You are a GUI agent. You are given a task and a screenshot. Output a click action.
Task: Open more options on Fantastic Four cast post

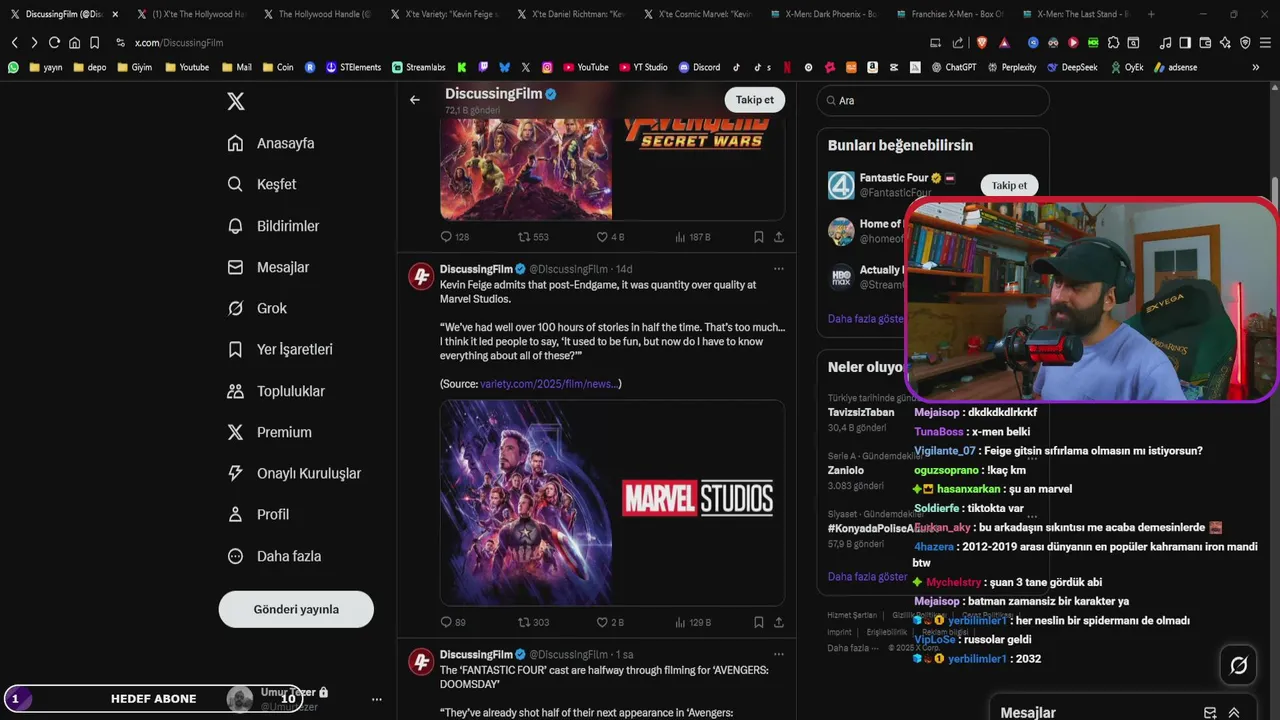(779, 654)
